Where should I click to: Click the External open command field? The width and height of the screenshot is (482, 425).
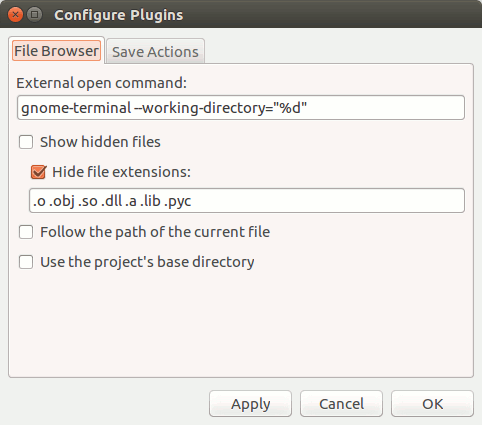(x=241, y=108)
